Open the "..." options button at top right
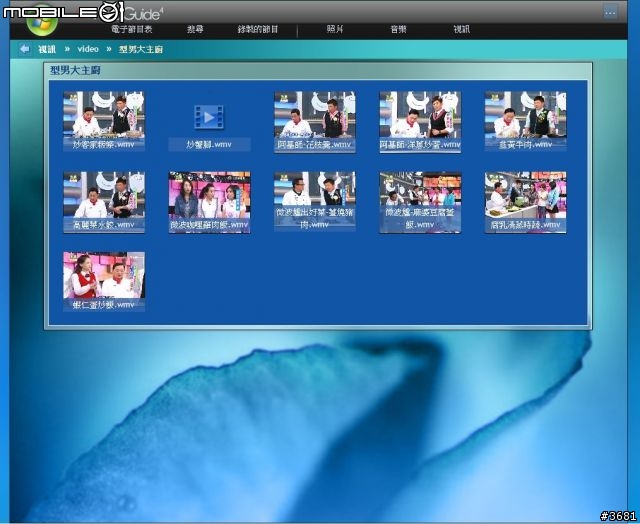Screen dimensions: 640x524 (610, 13)
